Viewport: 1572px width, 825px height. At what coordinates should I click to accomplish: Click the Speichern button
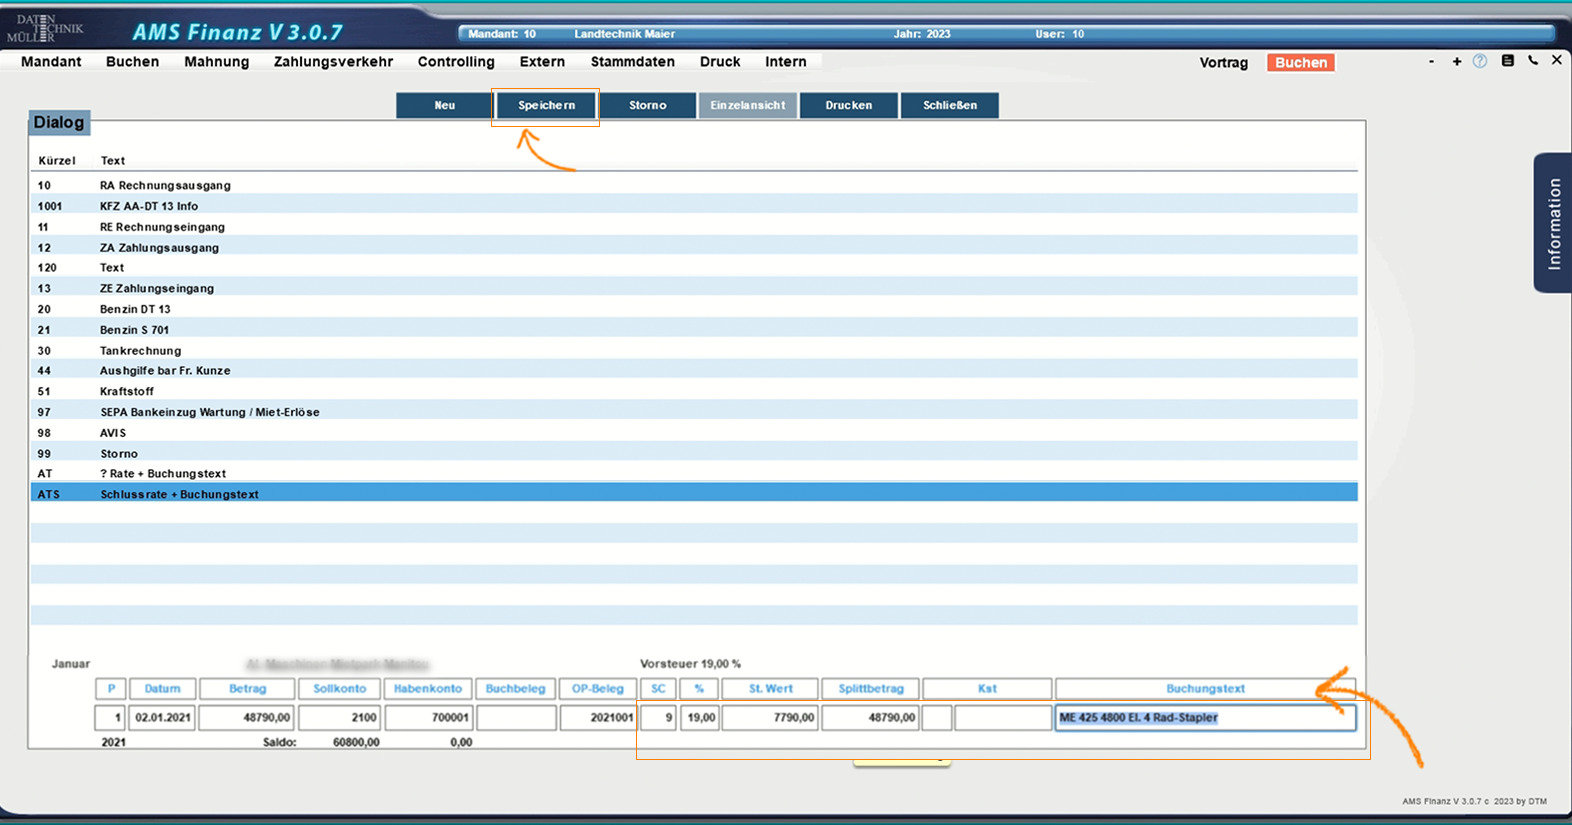546,105
